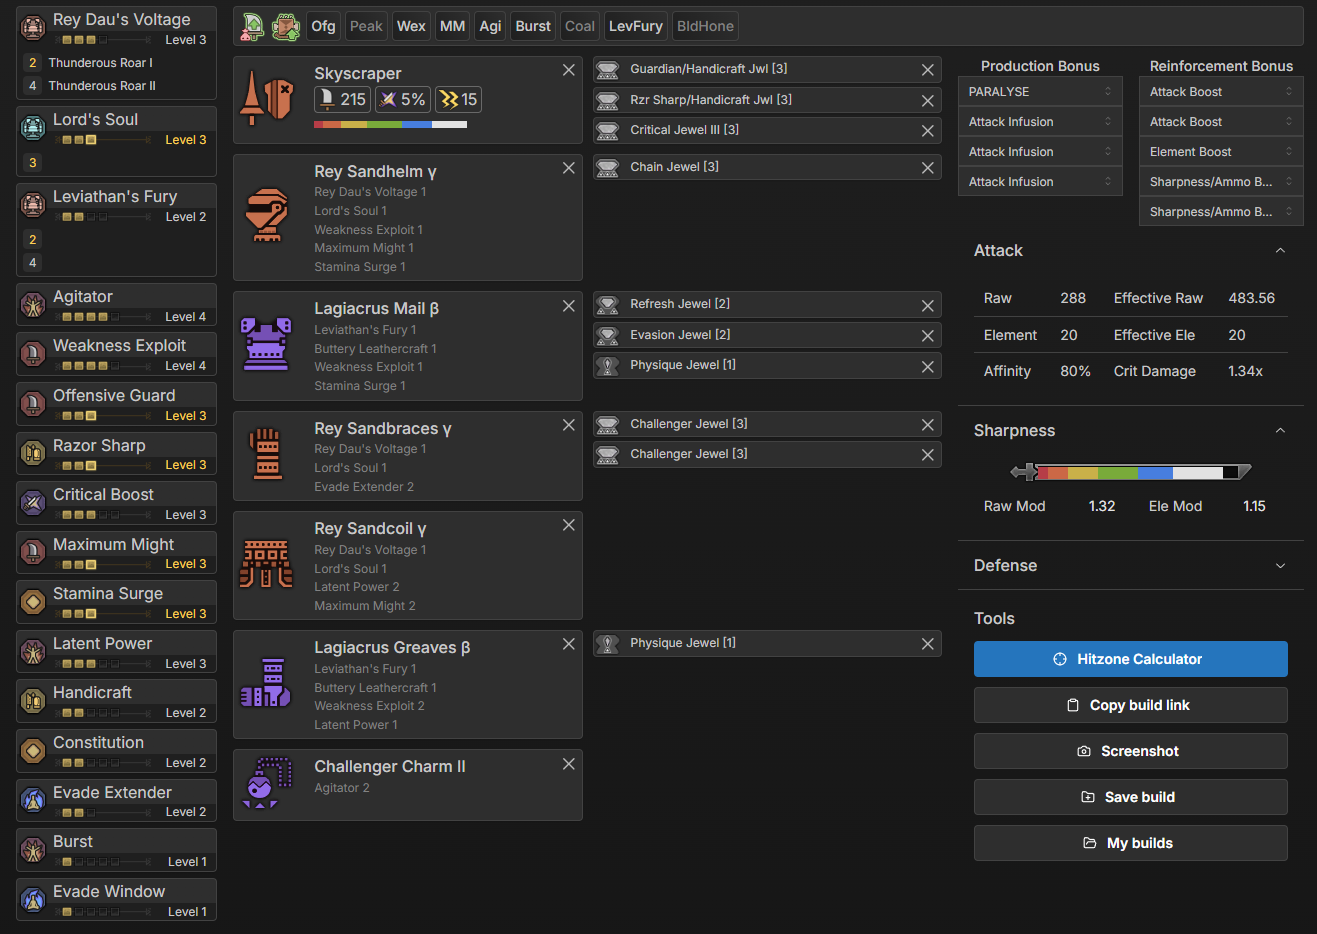Click the Rey Dau's Voltage skill icon
Viewport: 1317px width, 934px height.
[33, 27]
